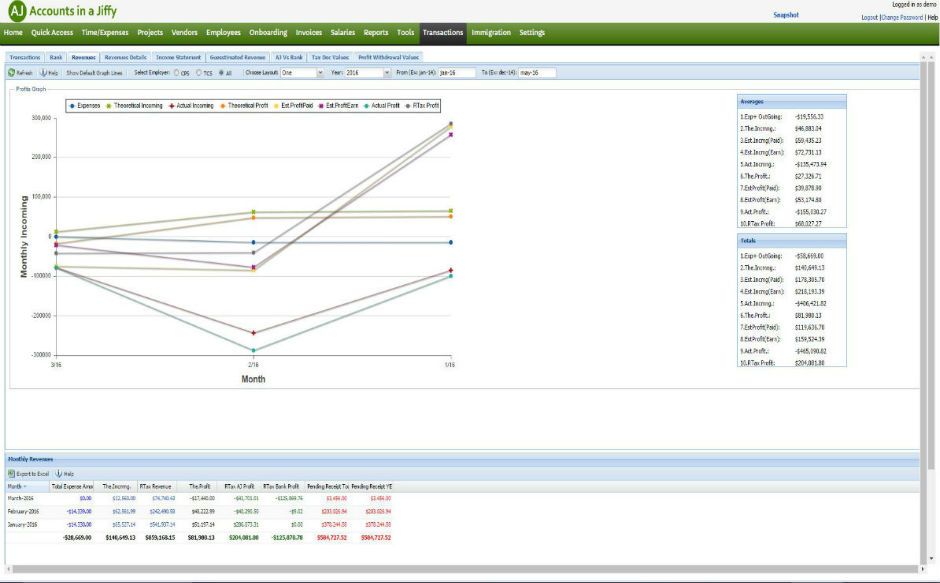This screenshot has height=583, width=940.
Task: Switch to the Tax Doc Values tab
Action: 330,57
